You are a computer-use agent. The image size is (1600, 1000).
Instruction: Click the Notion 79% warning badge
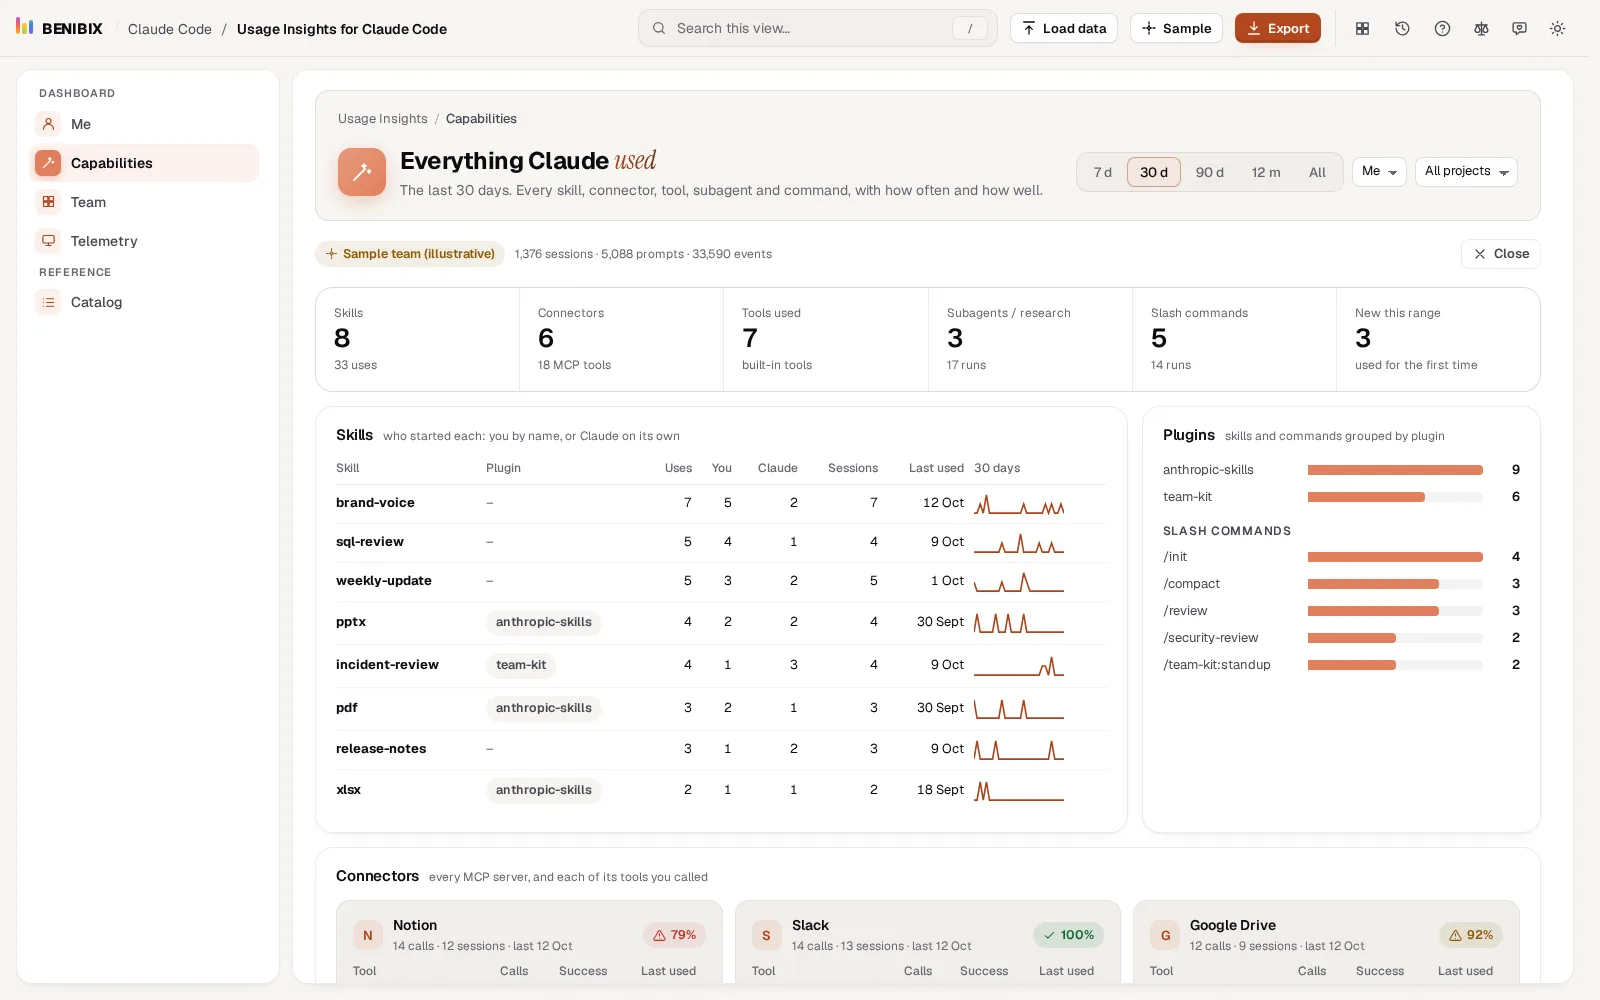point(675,935)
